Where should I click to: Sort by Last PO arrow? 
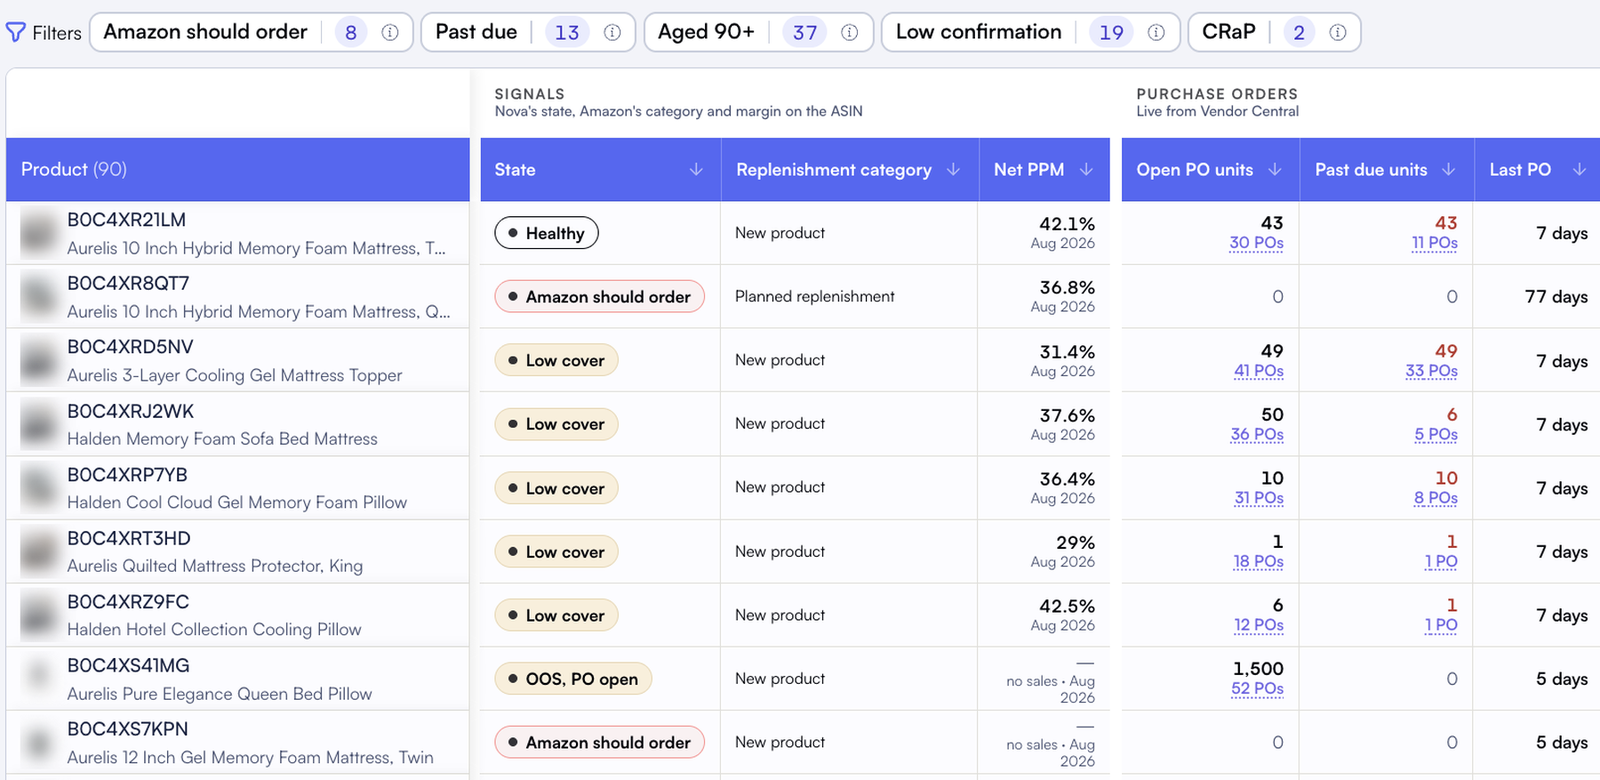pos(1580,170)
